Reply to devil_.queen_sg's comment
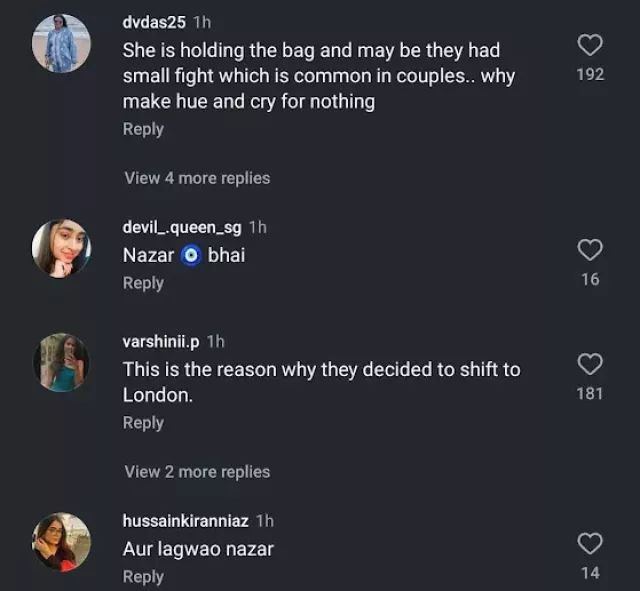 tap(143, 283)
